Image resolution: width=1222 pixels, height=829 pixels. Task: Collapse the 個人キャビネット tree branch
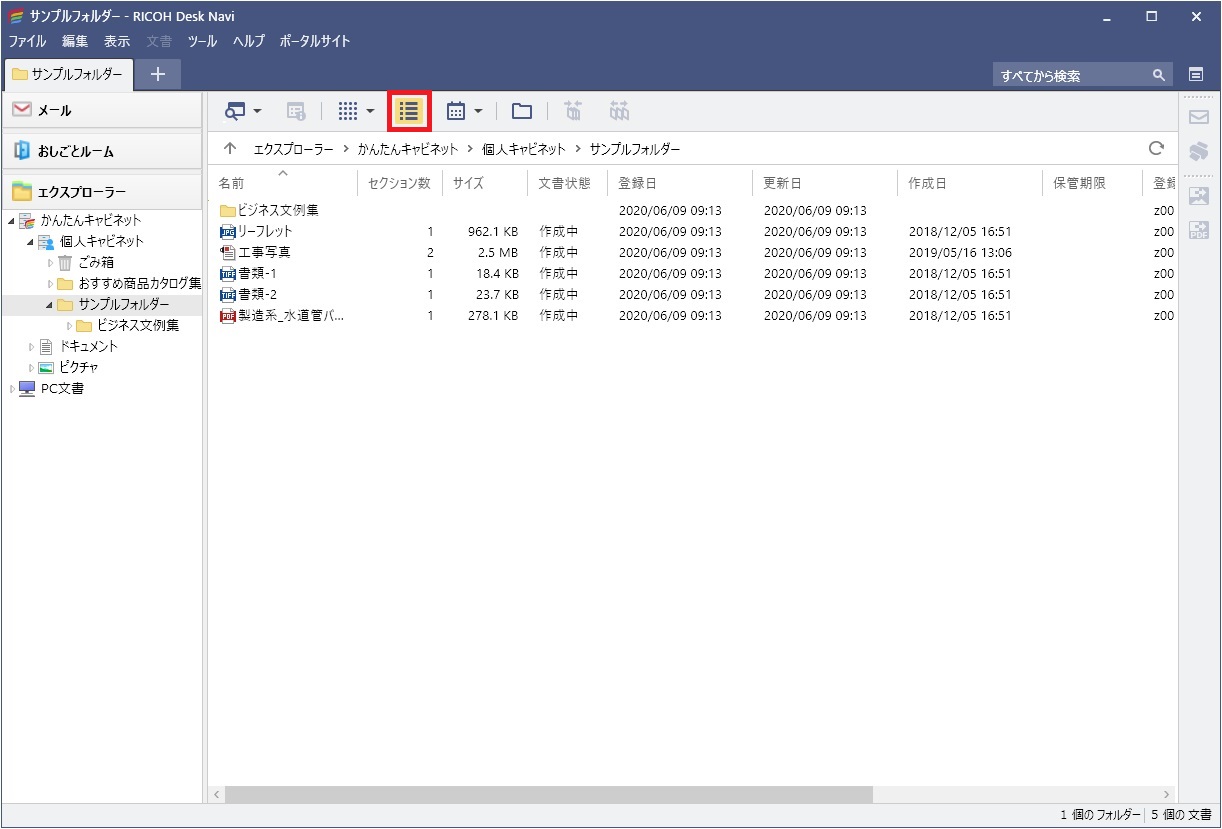click(x=32, y=241)
